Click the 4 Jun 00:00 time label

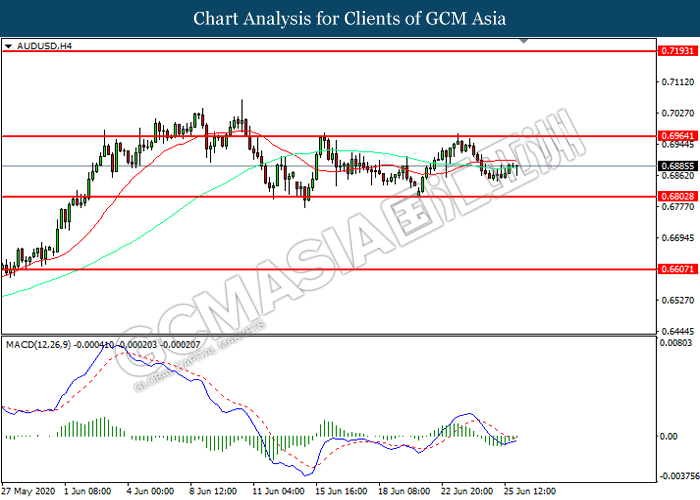[x=150, y=491]
